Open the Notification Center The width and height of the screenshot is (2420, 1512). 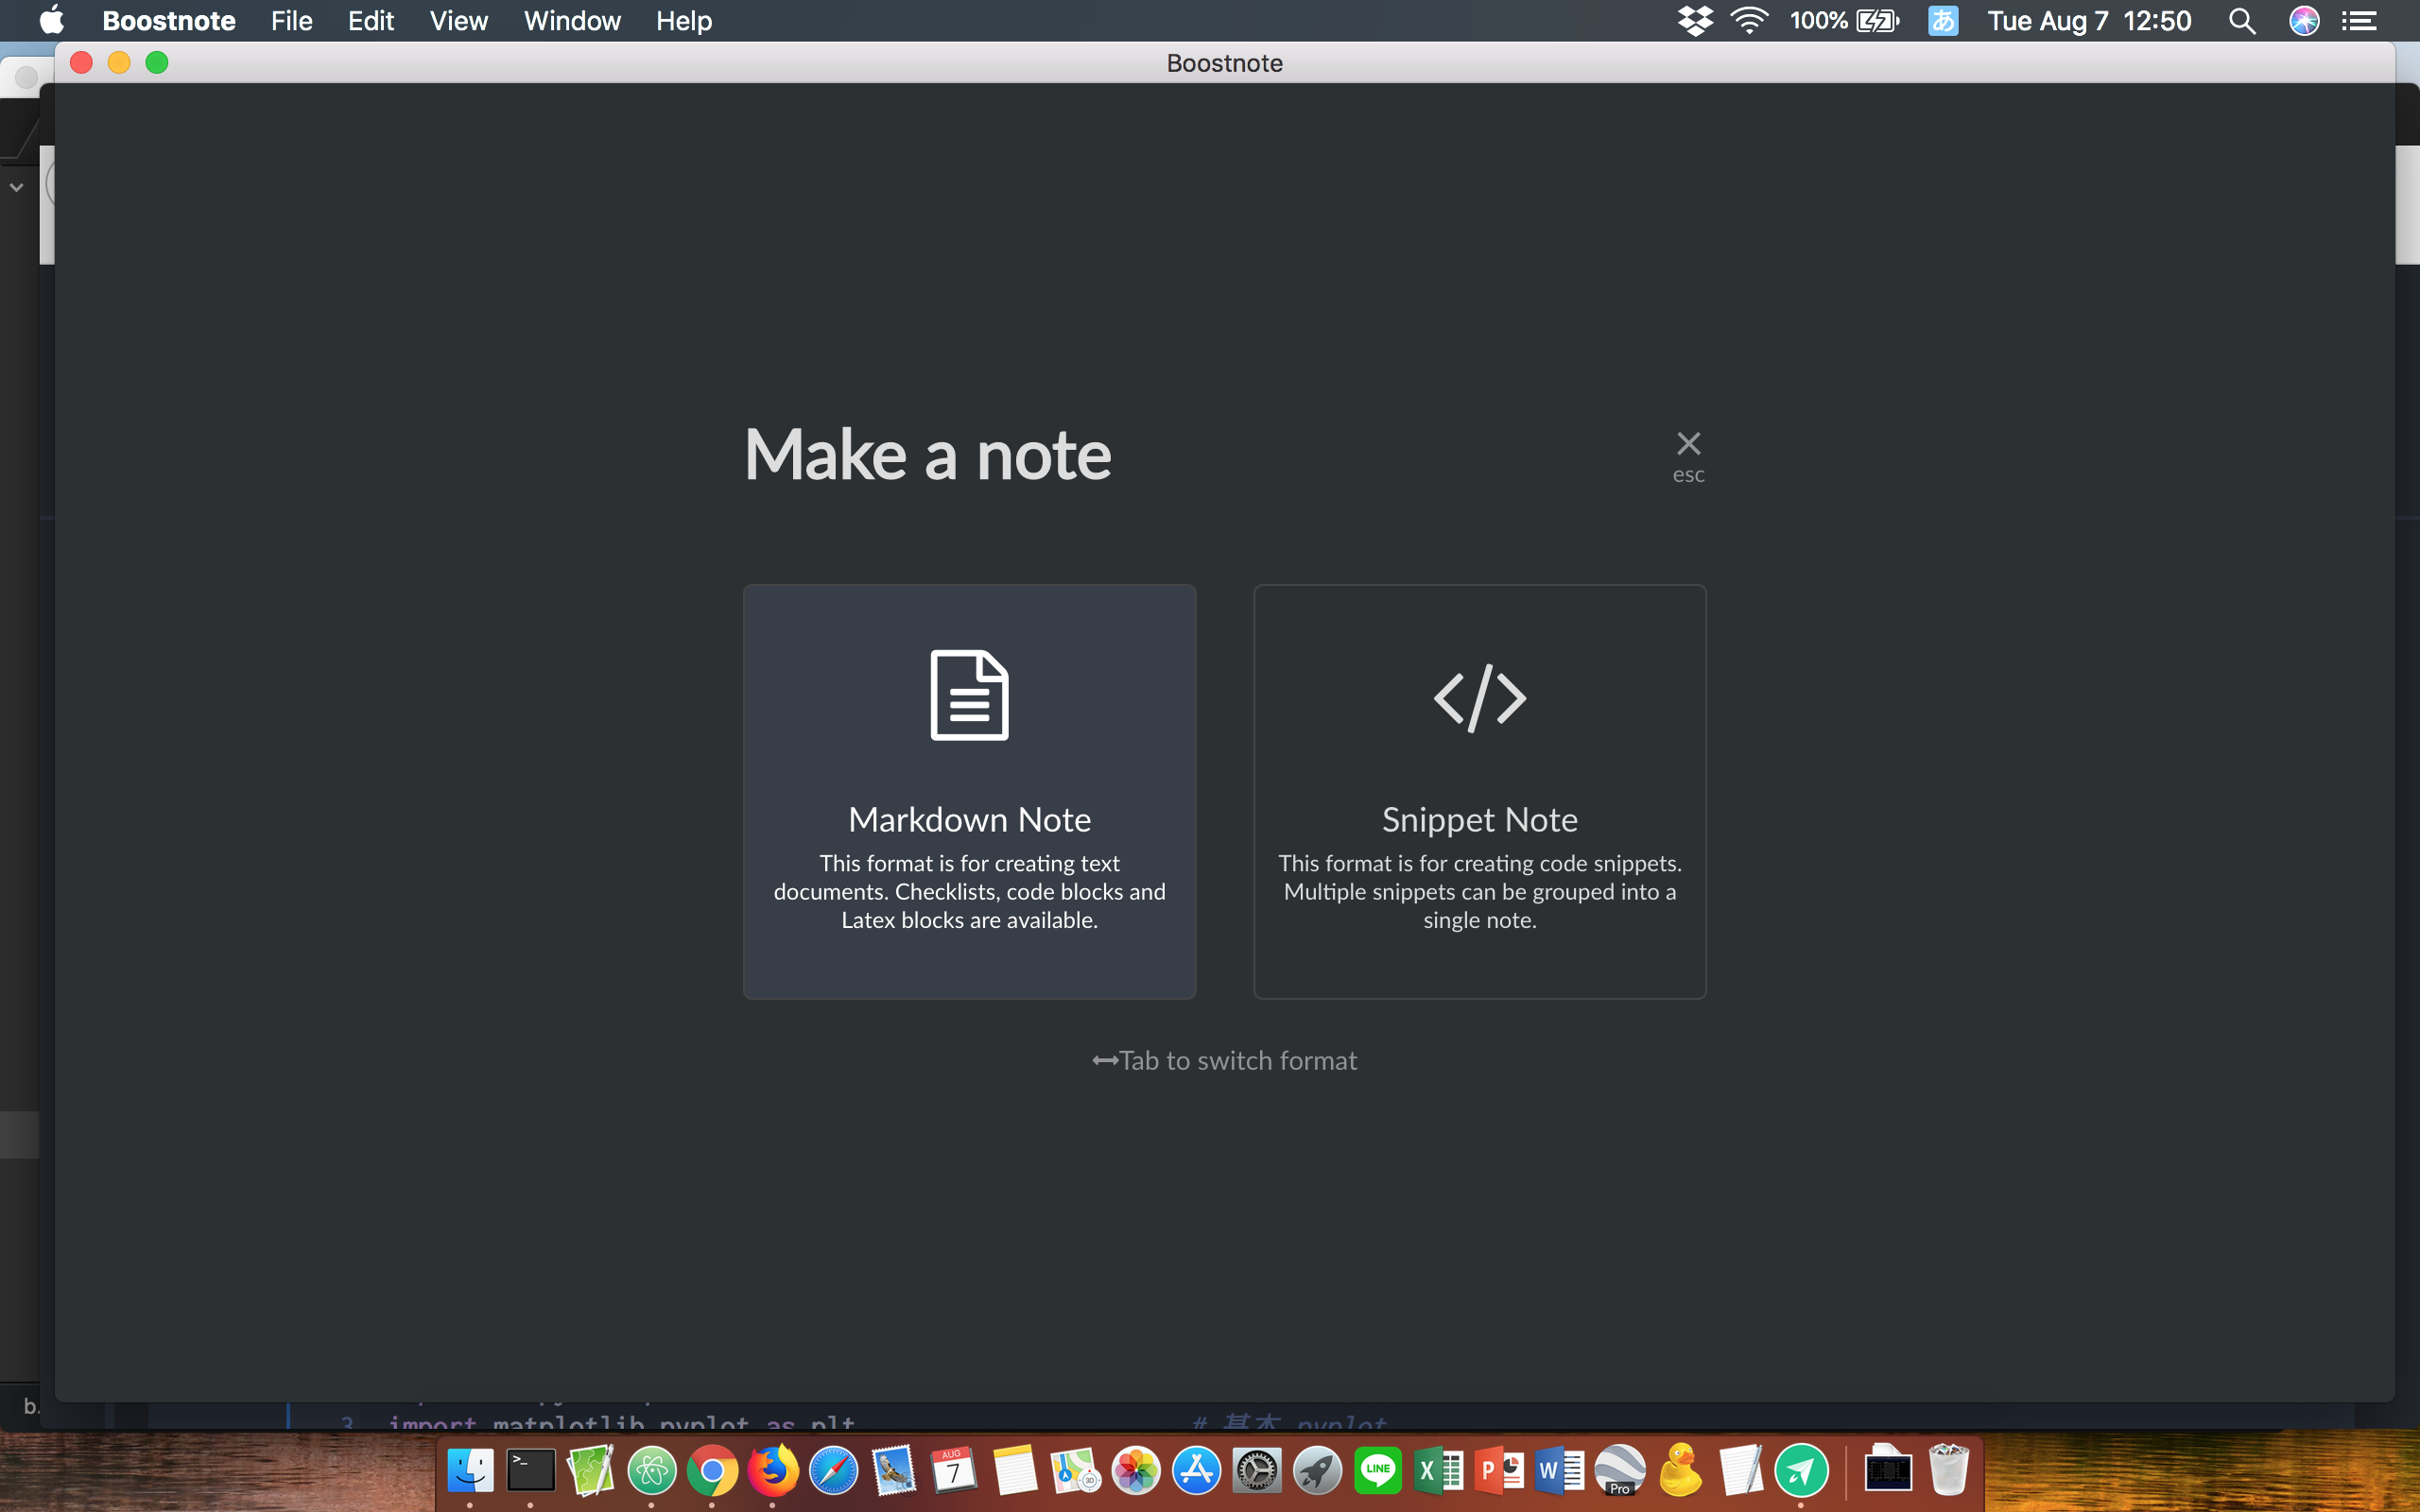point(2360,21)
